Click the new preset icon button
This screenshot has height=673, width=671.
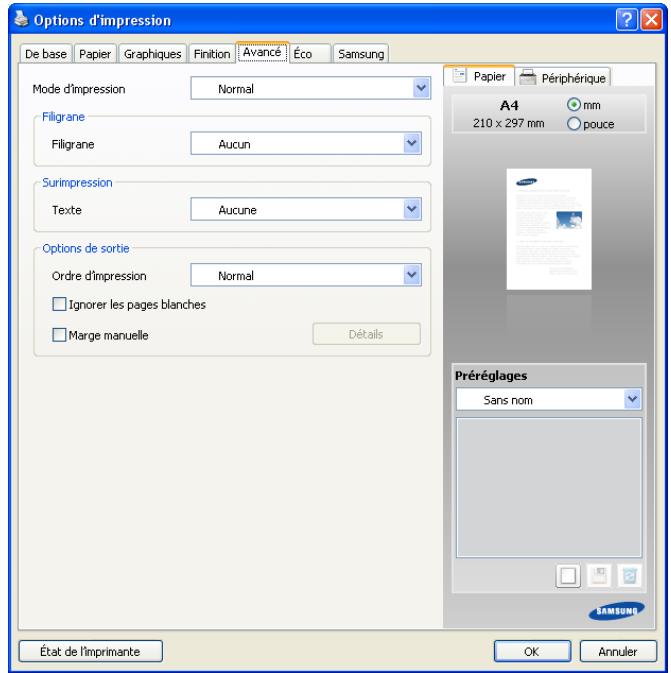click(568, 576)
